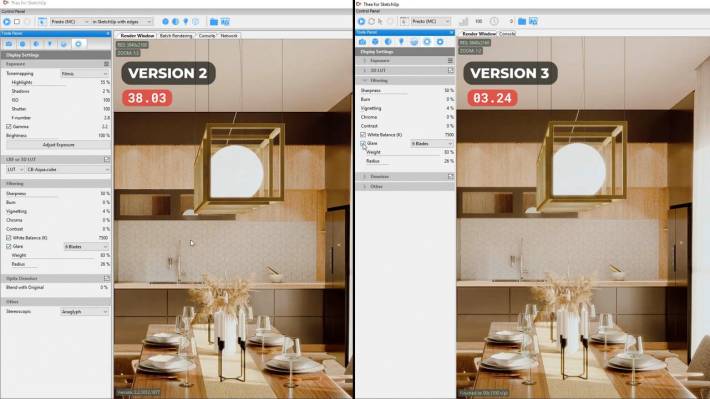
Task: Click the stop render square icon
Action: tap(17, 21)
